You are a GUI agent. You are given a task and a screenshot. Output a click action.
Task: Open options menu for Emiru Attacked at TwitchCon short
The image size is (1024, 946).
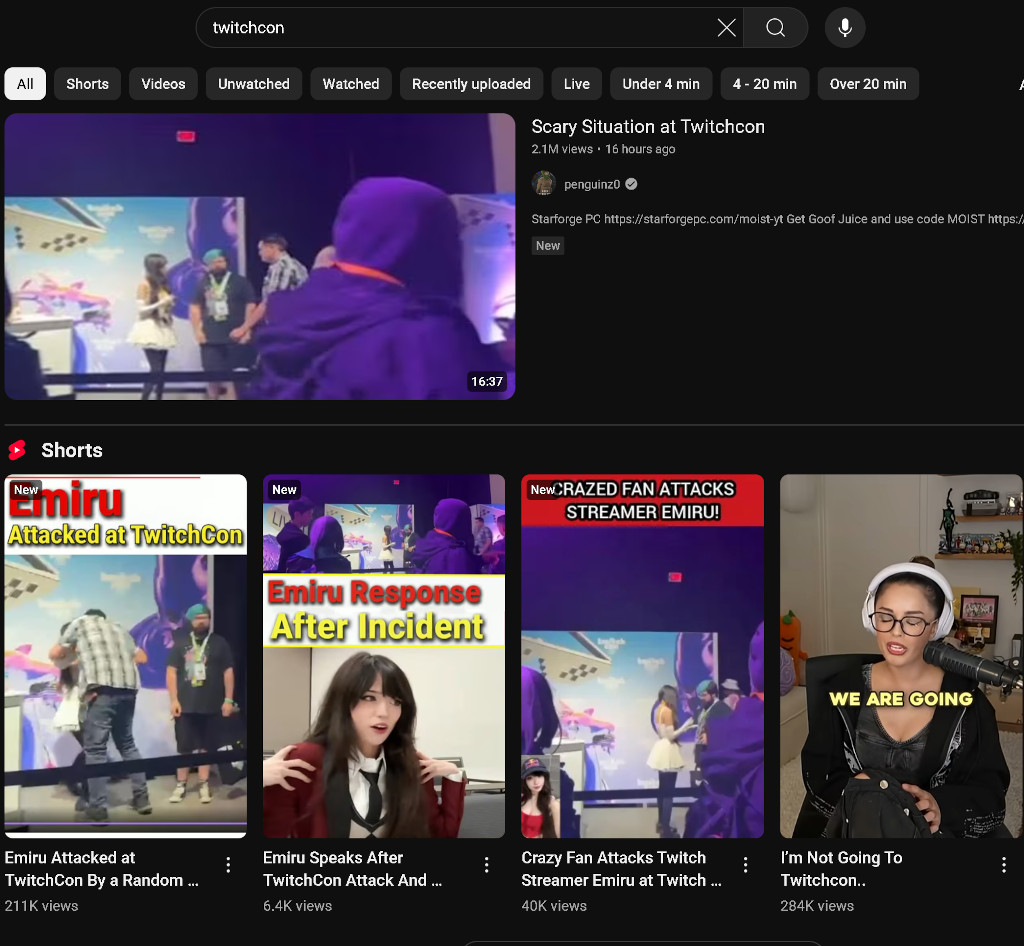[228, 865]
